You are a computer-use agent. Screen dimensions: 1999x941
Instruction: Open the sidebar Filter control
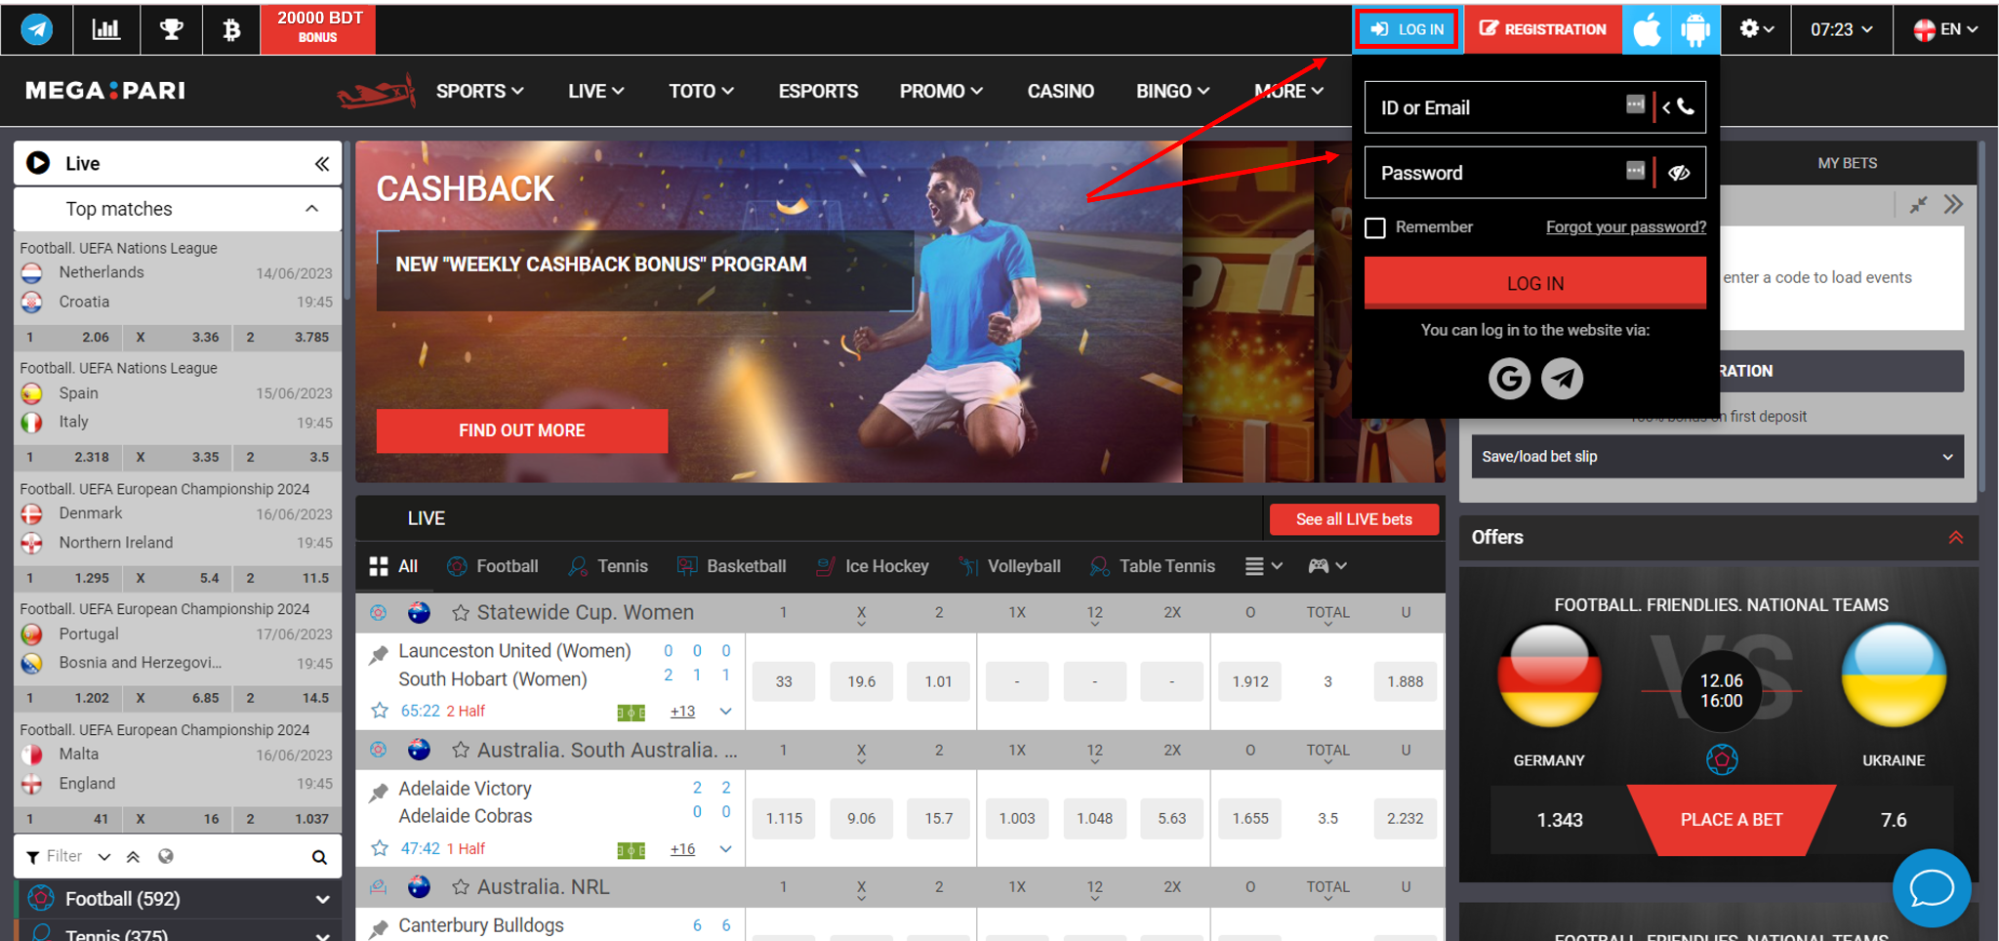coord(66,856)
